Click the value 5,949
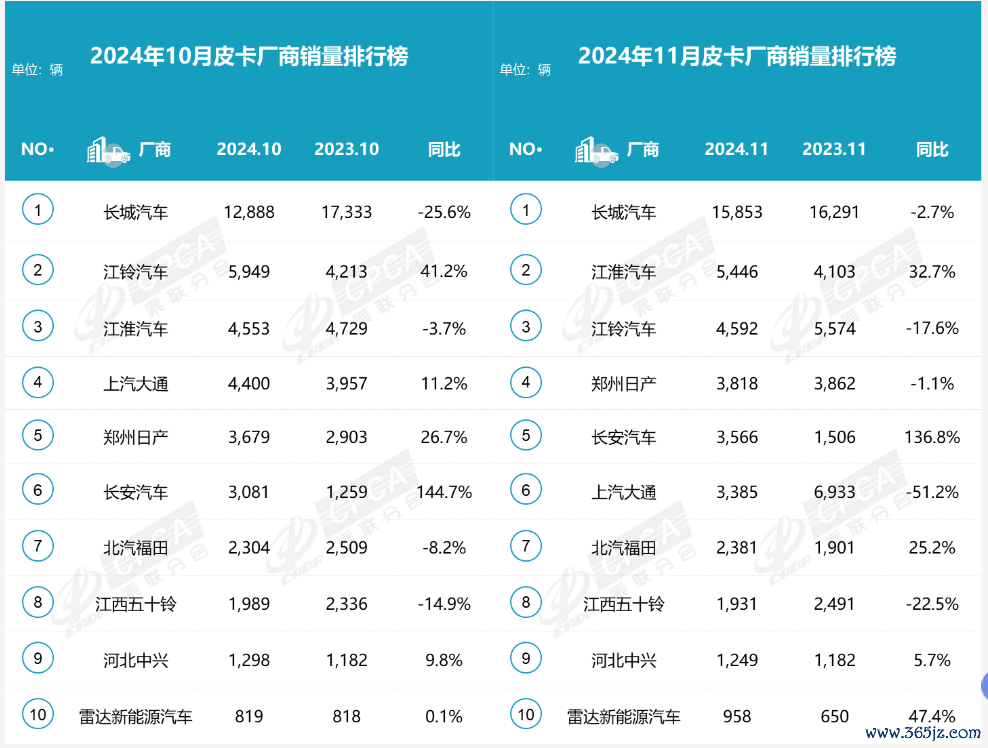988x748 pixels. click(249, 272)
